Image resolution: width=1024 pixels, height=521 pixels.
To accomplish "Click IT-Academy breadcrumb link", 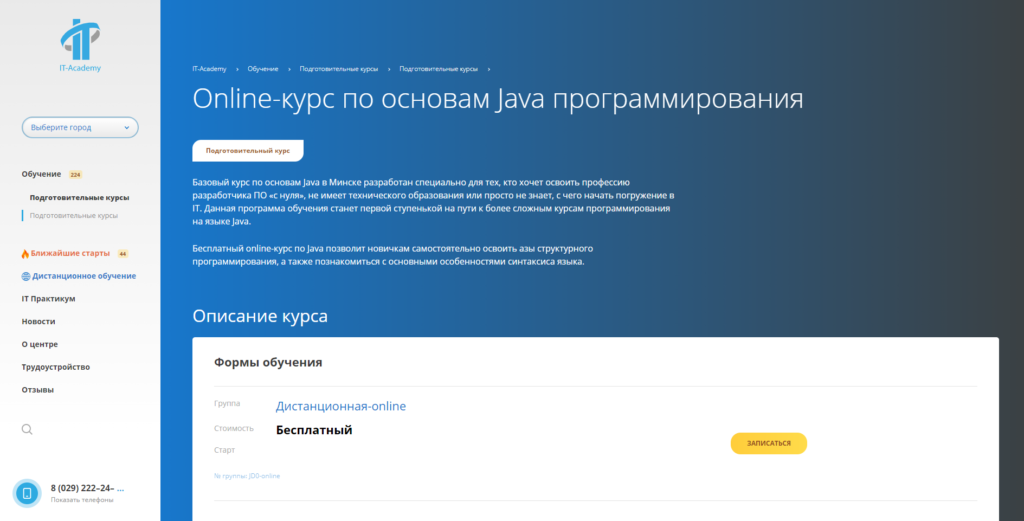I will pyautogui.click(x=209, y=69).
